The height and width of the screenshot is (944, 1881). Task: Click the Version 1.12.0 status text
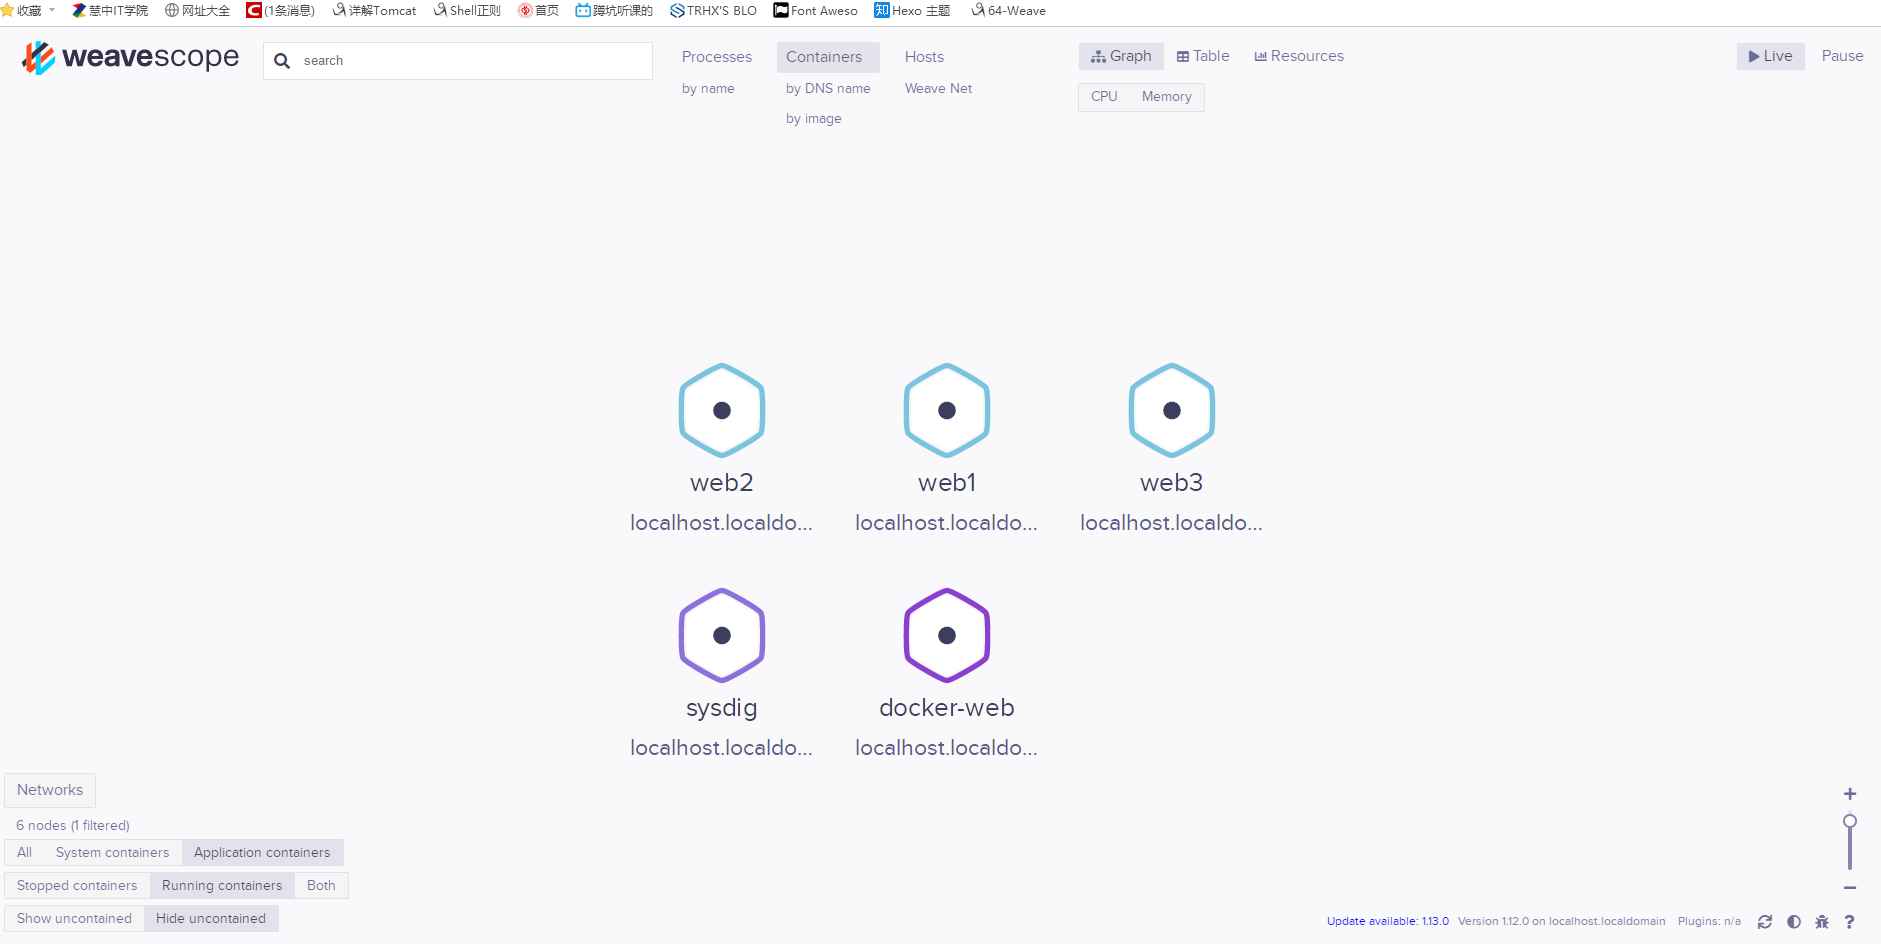pos(1561,922)
